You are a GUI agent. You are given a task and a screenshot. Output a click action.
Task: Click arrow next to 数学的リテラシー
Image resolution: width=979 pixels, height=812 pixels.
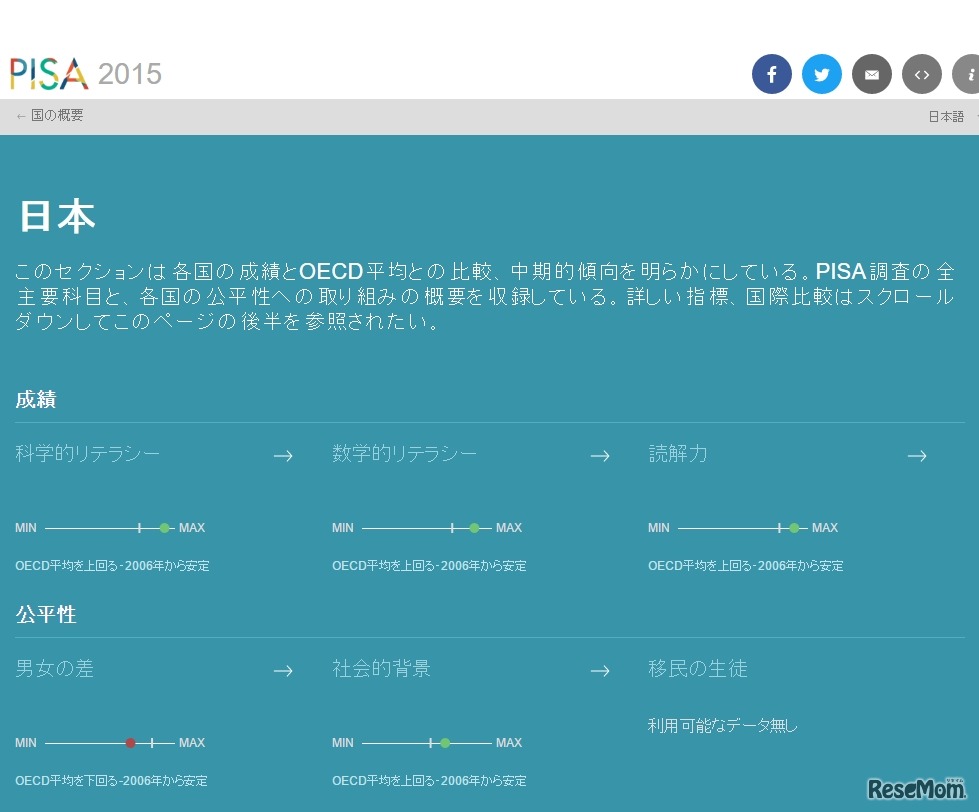point(600,456)
